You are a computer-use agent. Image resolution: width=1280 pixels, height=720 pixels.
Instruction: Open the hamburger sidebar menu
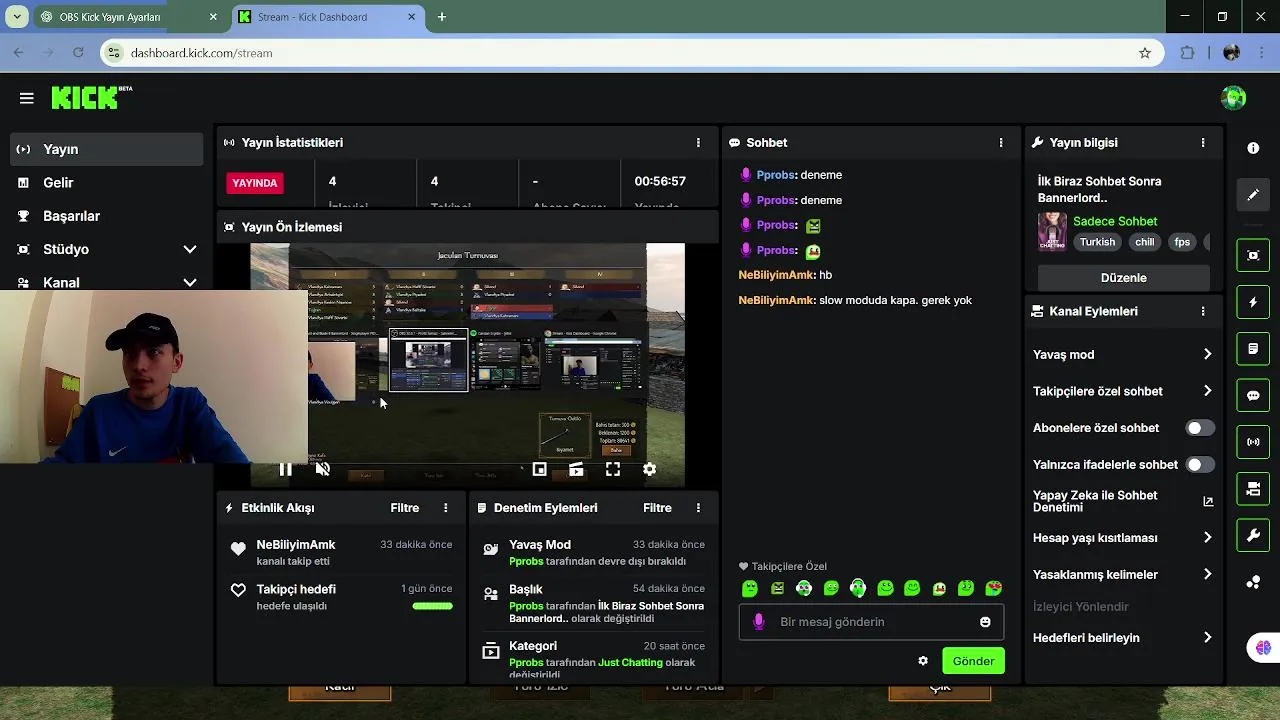click(x=27, y=98)
